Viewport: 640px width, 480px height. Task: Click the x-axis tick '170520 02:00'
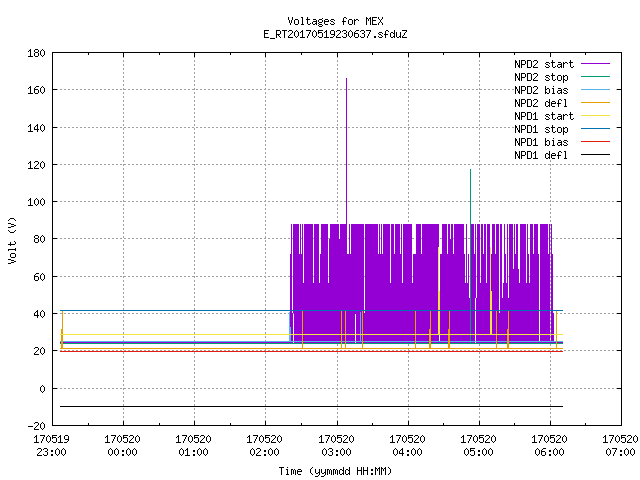point(264,446)
